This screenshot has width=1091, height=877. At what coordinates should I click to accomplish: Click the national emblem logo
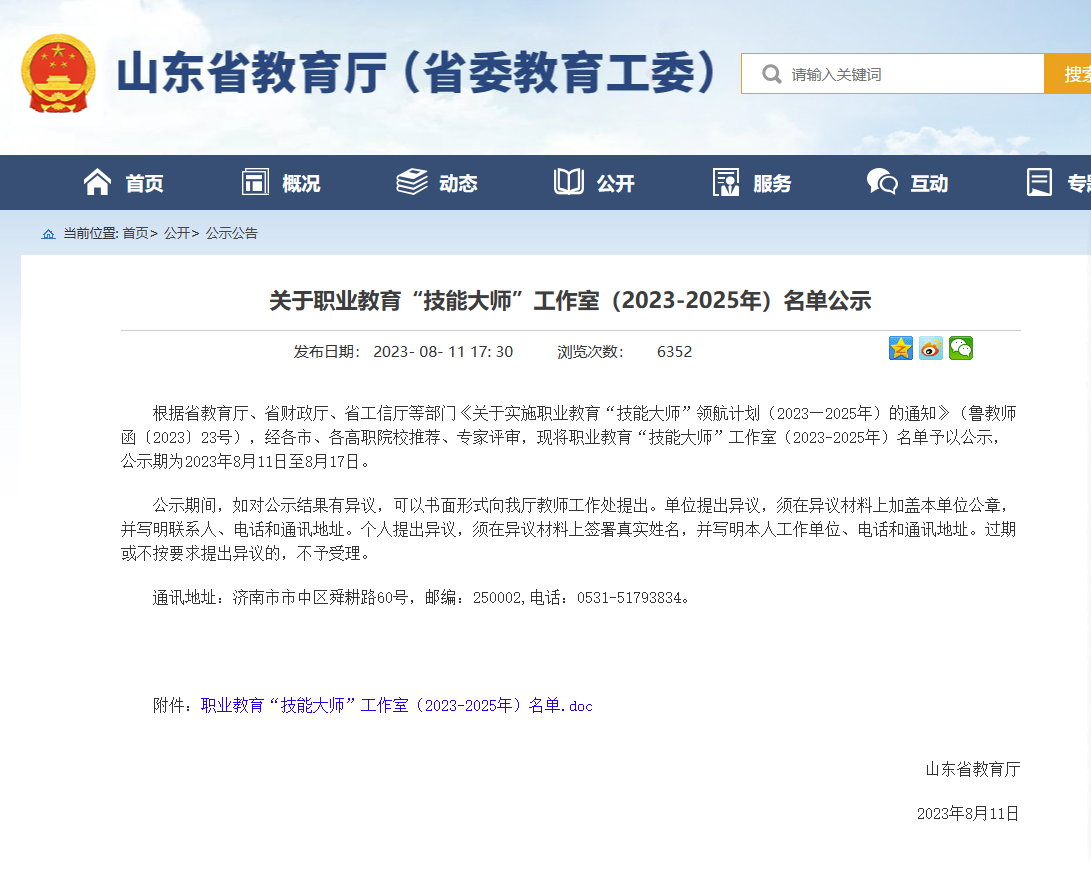pos(59,74)
